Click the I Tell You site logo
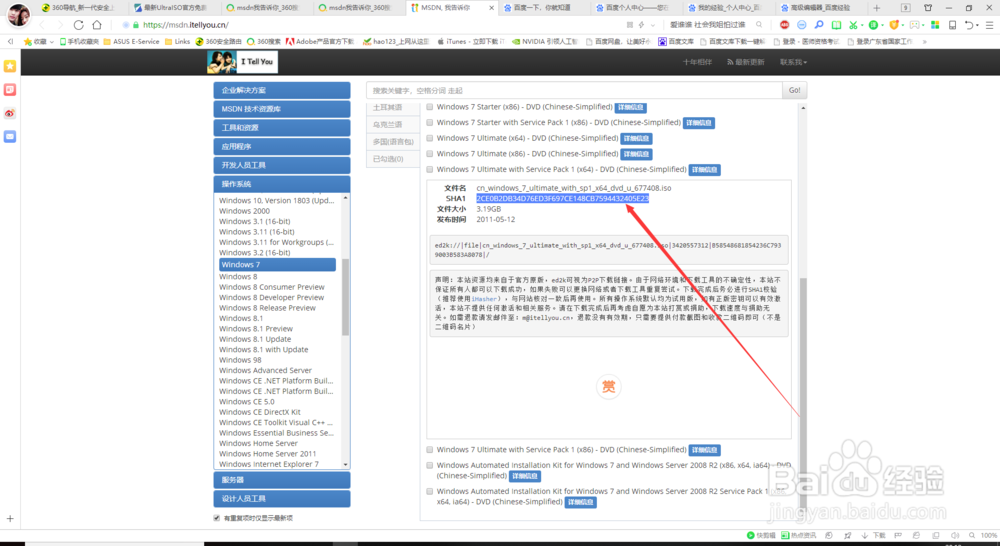This screenshot has height=546, width=1000. (x=242, y=62)
